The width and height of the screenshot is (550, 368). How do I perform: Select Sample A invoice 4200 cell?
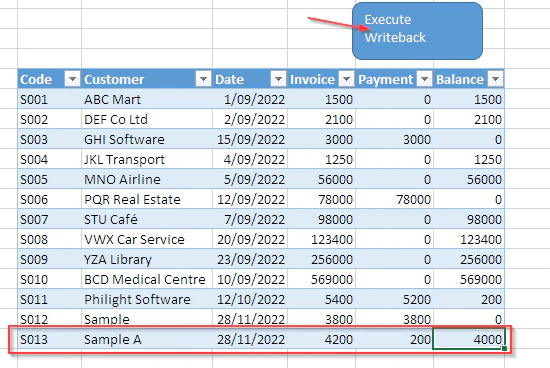(x=321, y=339)
